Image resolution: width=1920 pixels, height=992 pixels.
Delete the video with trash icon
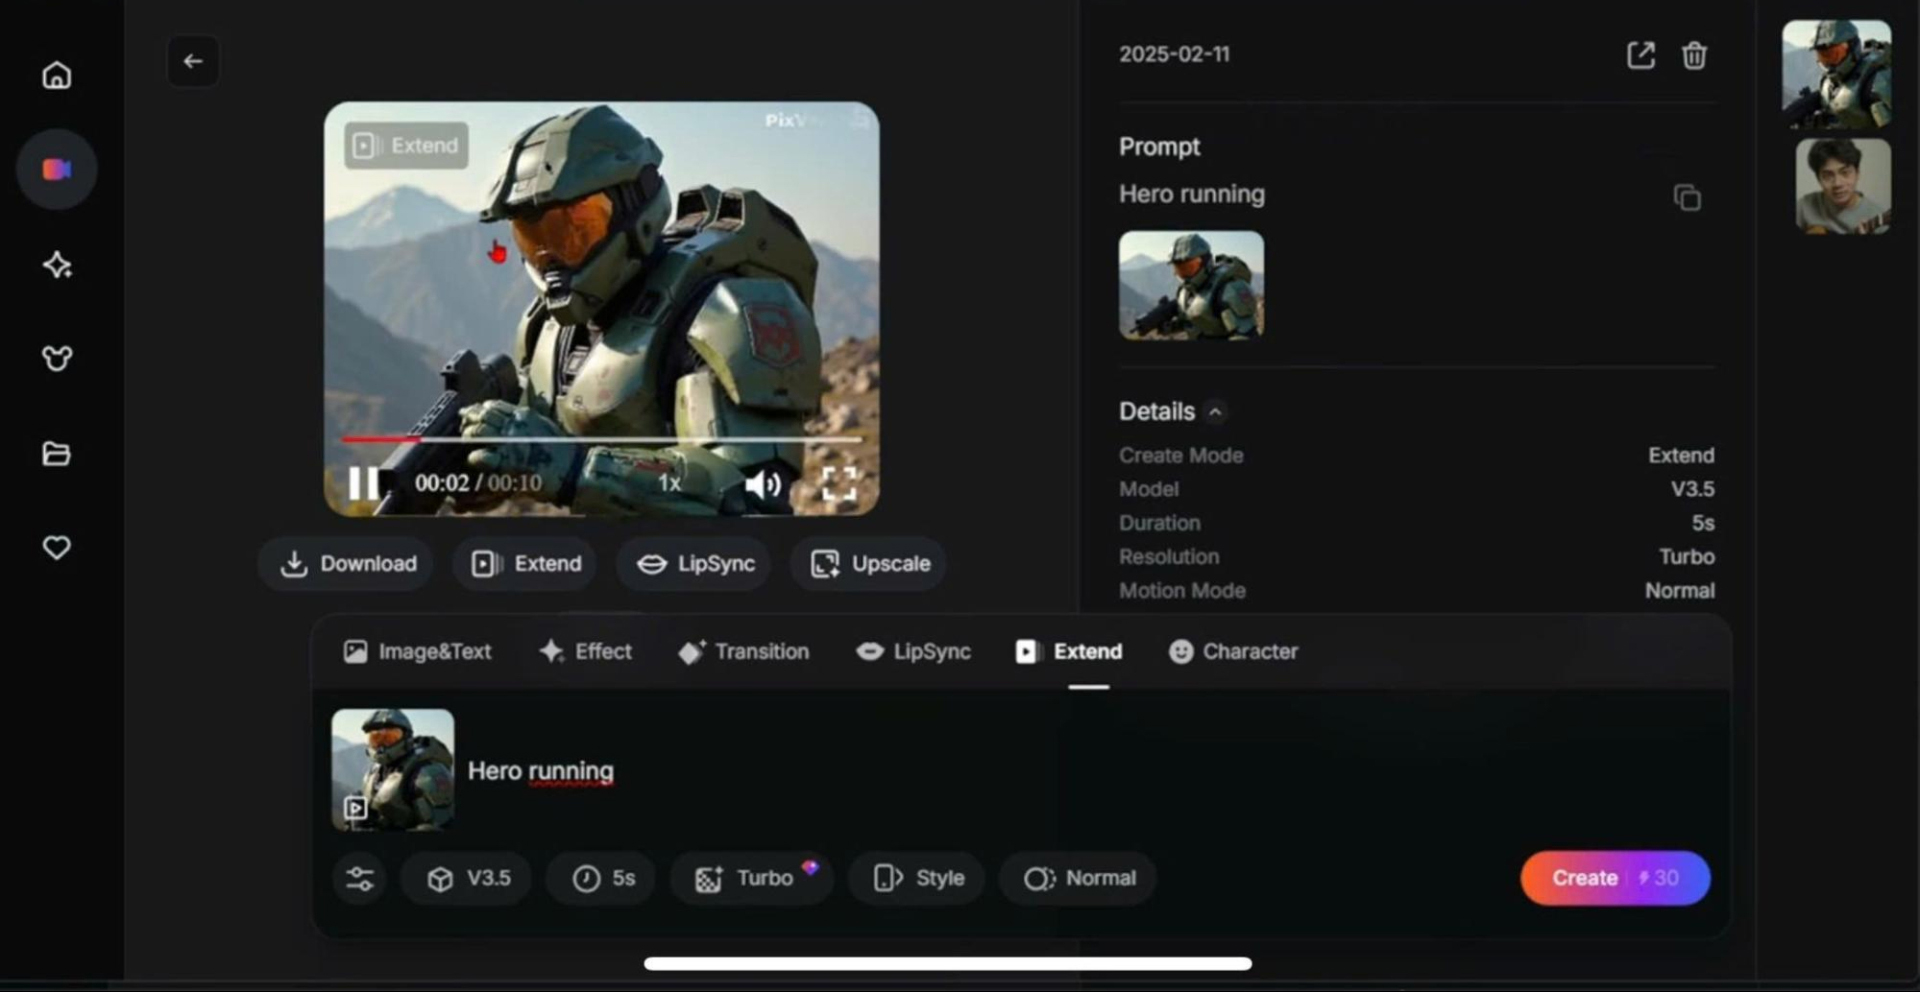click(1693, 56)
